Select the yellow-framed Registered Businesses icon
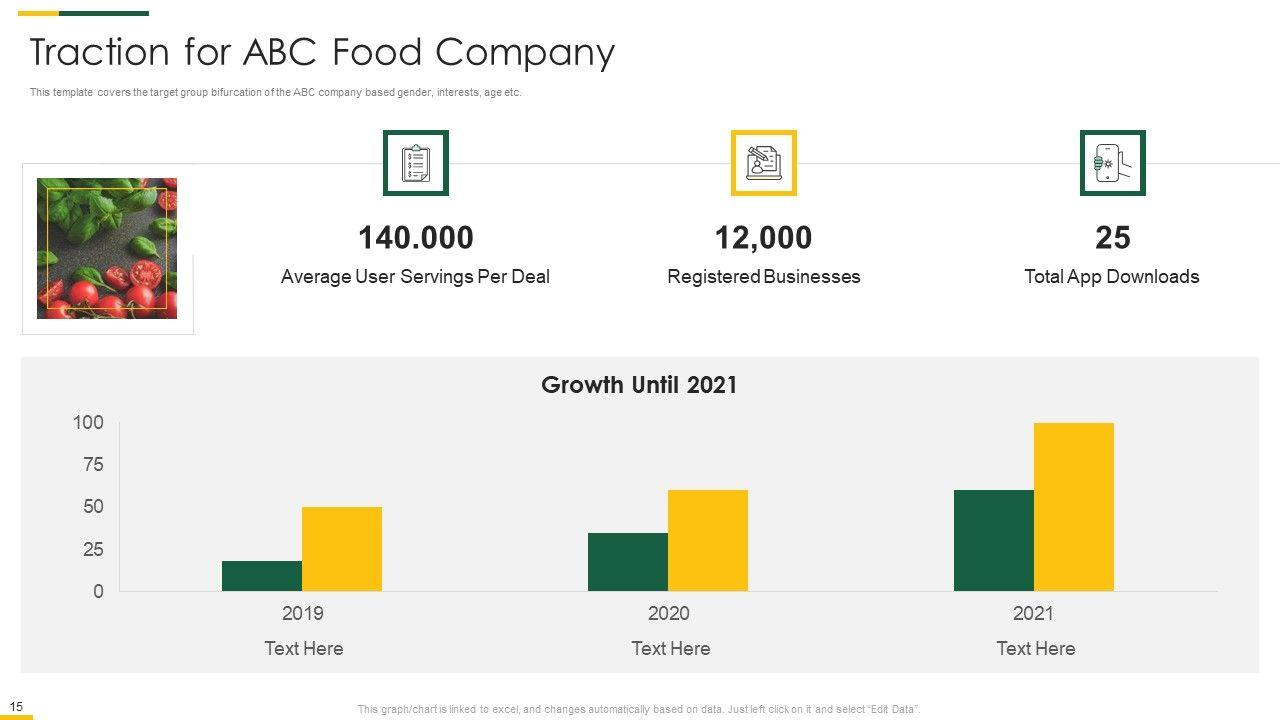Viewport: 1280px width, 720px height. tap(763, 163)
